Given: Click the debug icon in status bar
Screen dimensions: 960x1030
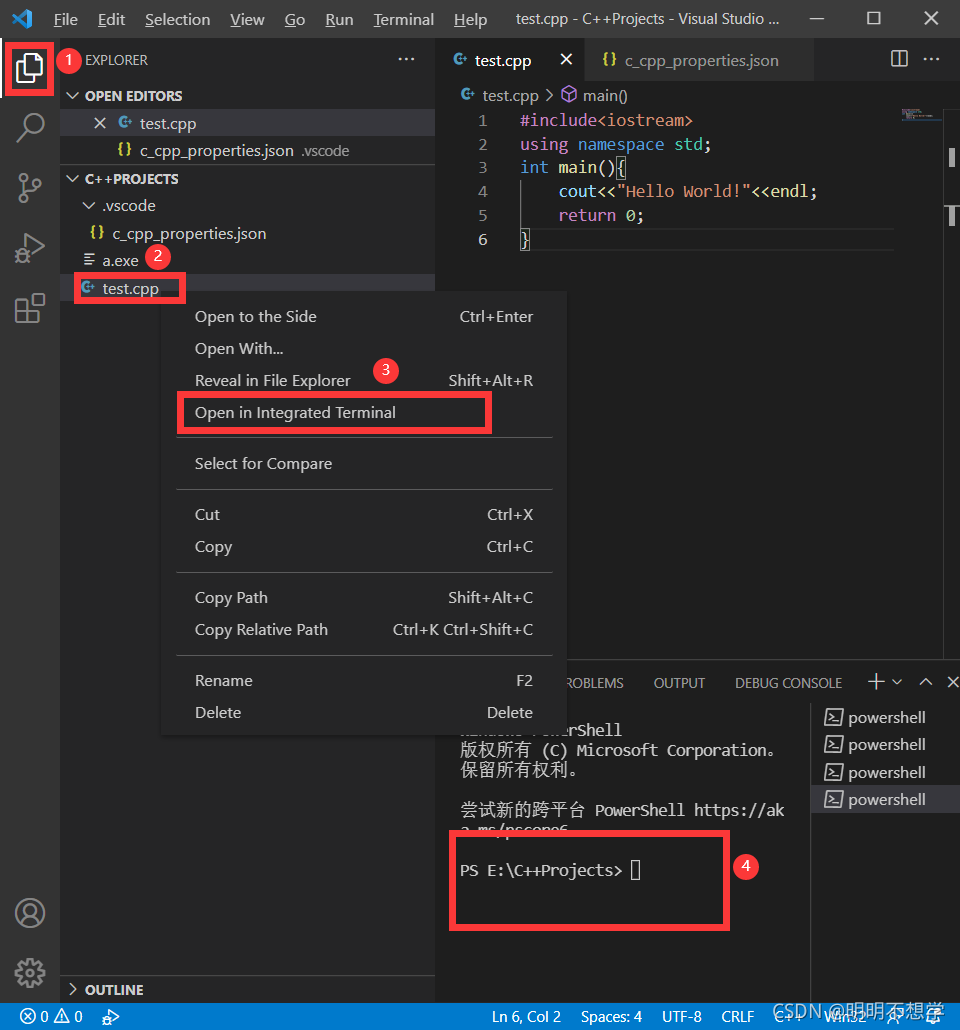Looking at the screenshot, I should click(110, 1017).
